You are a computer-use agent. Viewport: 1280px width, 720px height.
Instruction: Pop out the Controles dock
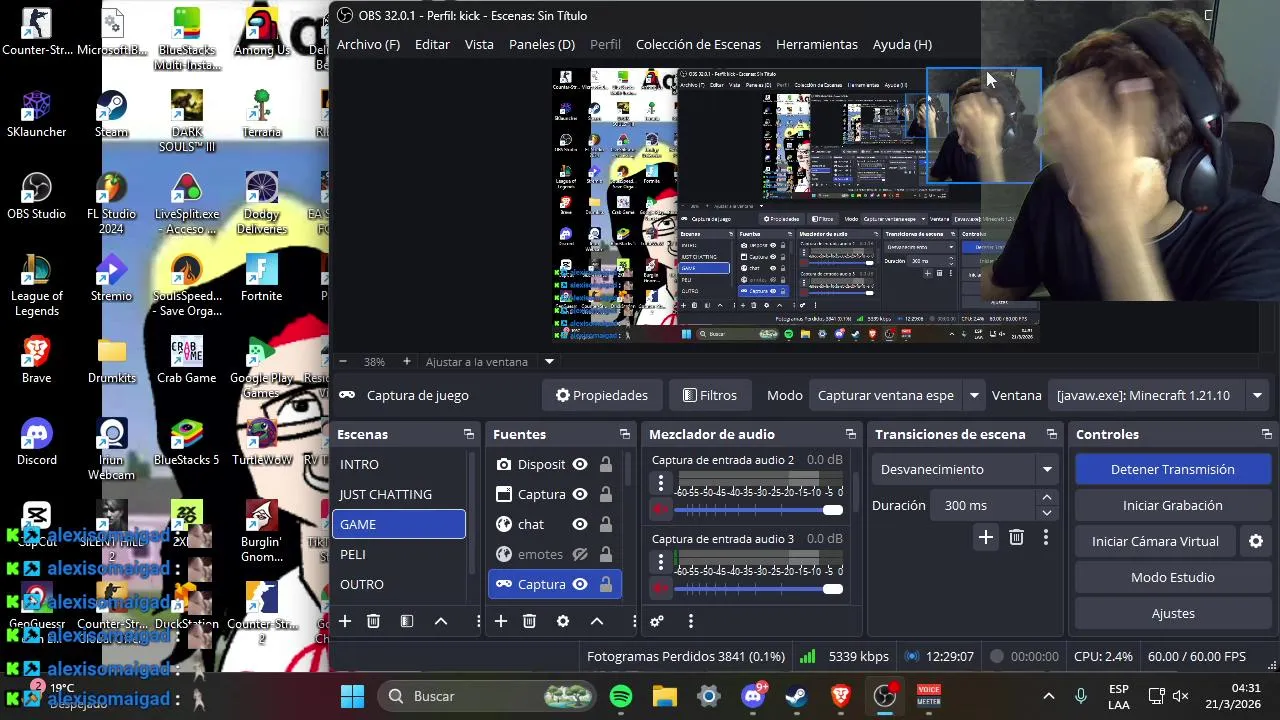coord(1267,434)
